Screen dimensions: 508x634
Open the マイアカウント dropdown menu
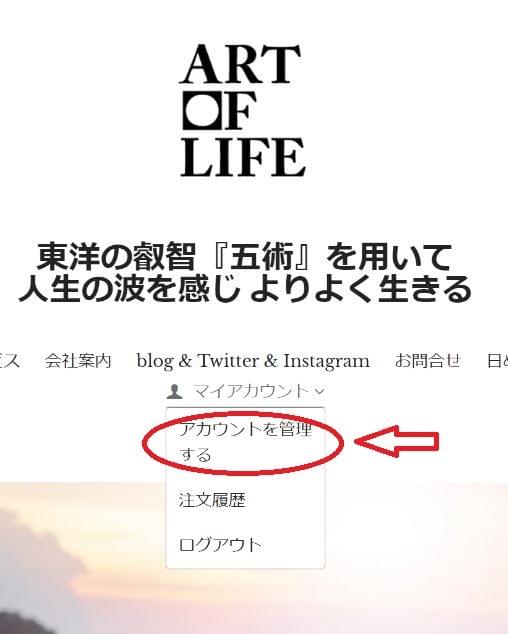[x=246, y=391]
